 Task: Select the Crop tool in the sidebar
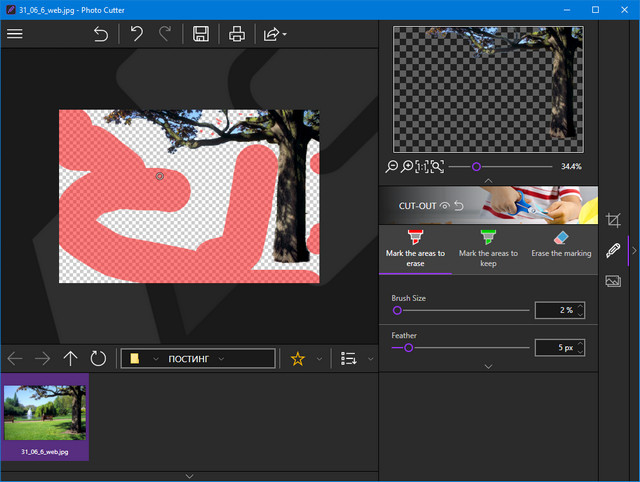click(614, 219)
